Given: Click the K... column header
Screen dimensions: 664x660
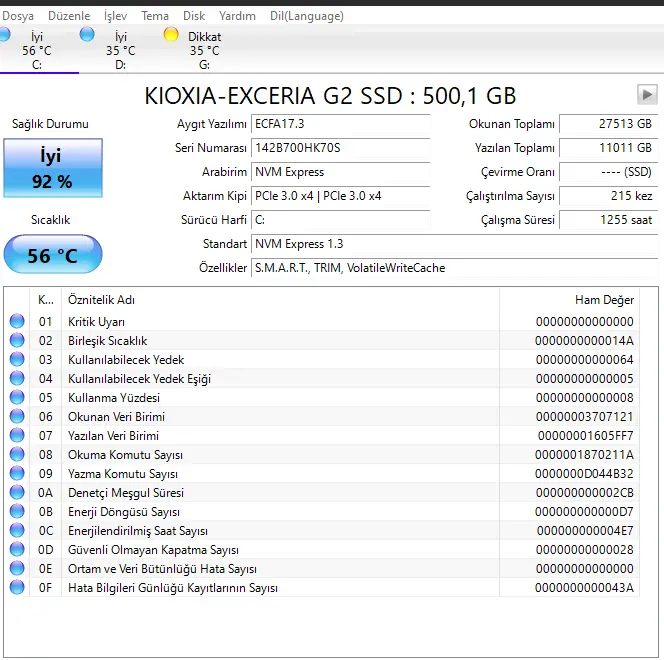Looking at the screenshot, I should (x=46, y=300).
